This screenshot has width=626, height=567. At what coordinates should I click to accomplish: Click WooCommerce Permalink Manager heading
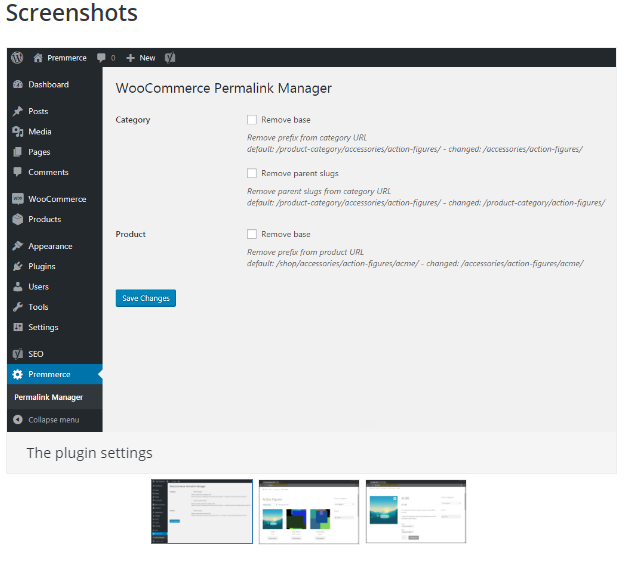224,88
